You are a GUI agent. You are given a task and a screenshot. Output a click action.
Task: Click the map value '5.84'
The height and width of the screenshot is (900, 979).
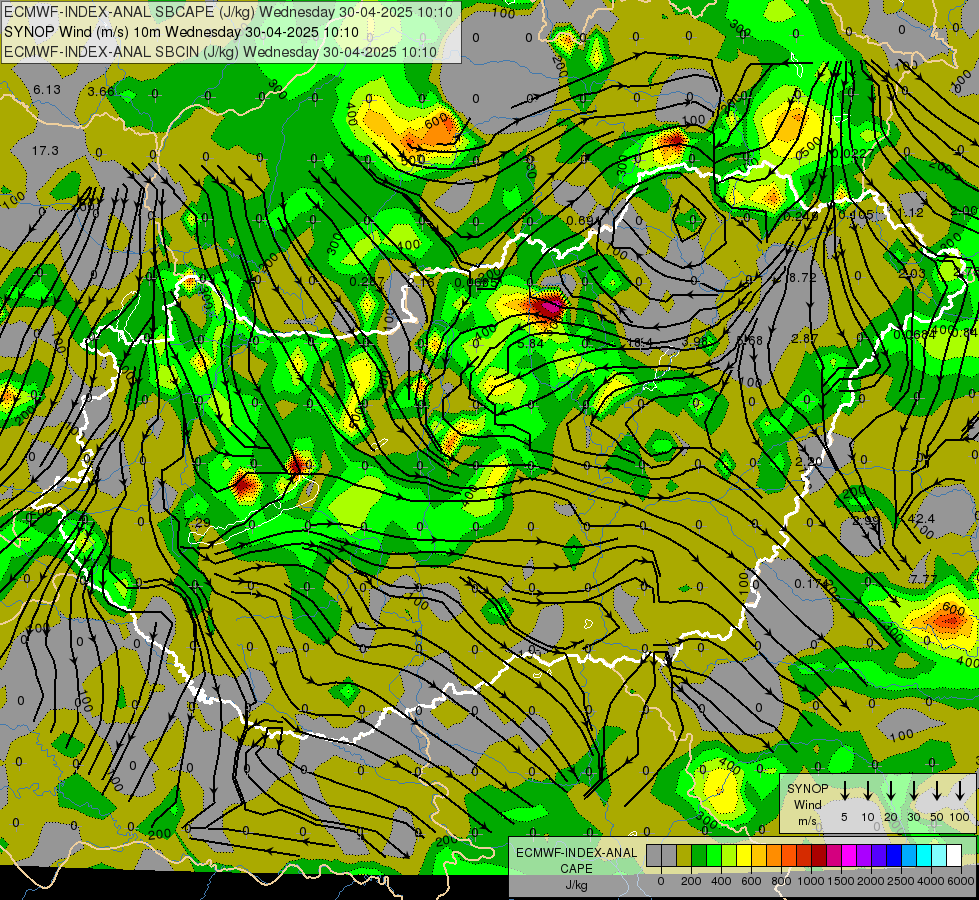pos(531,343)
